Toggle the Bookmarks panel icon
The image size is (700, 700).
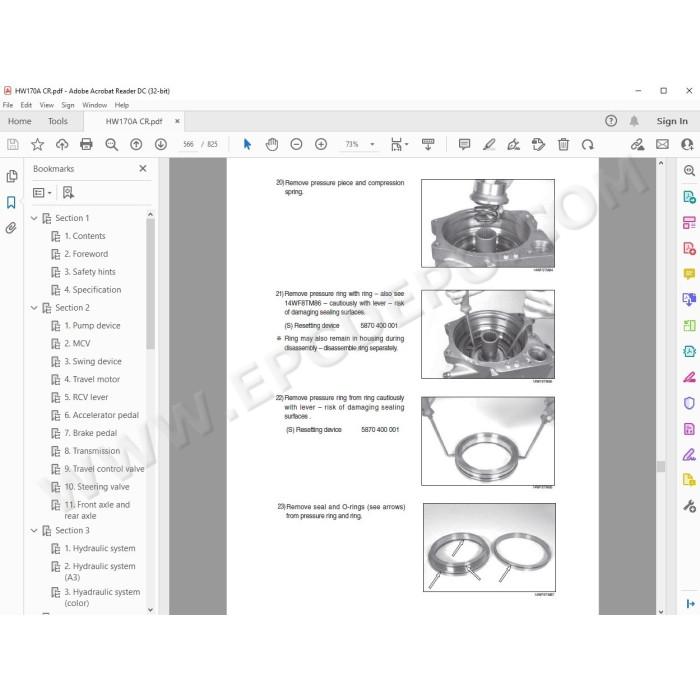coord(11,202)
